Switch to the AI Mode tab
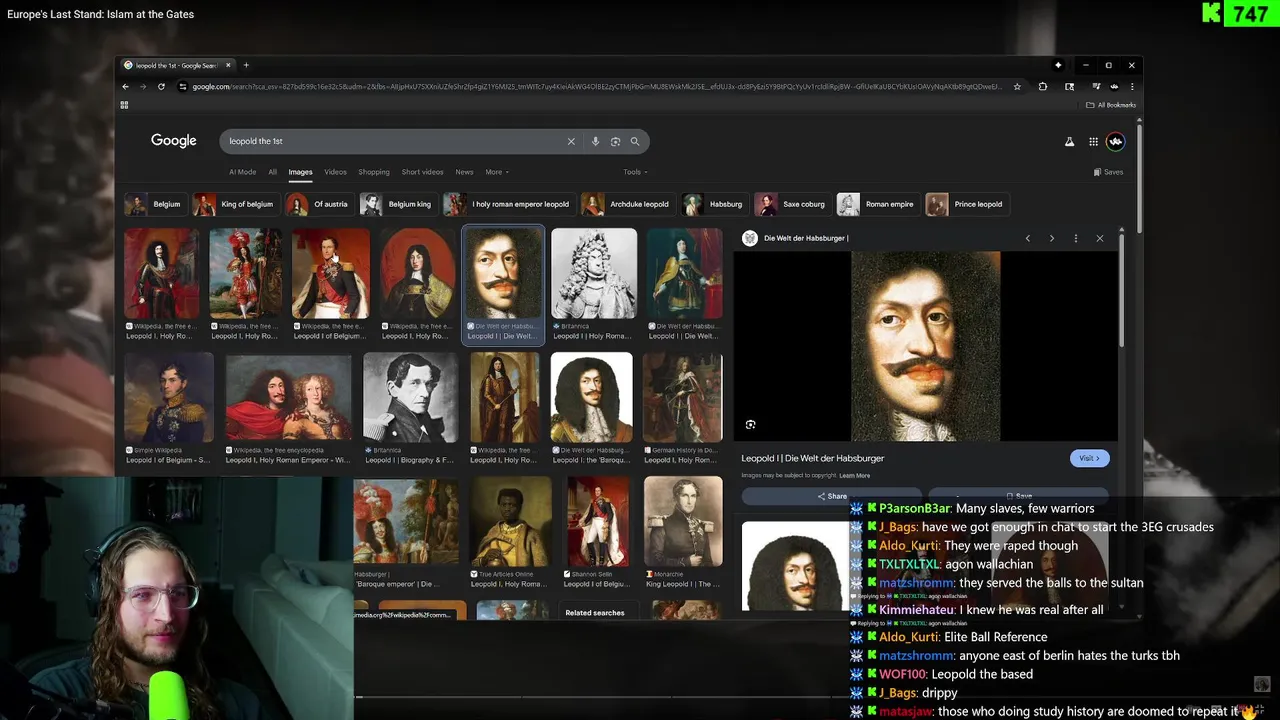The image size is (1280, 720). click(x=243, y=172)
